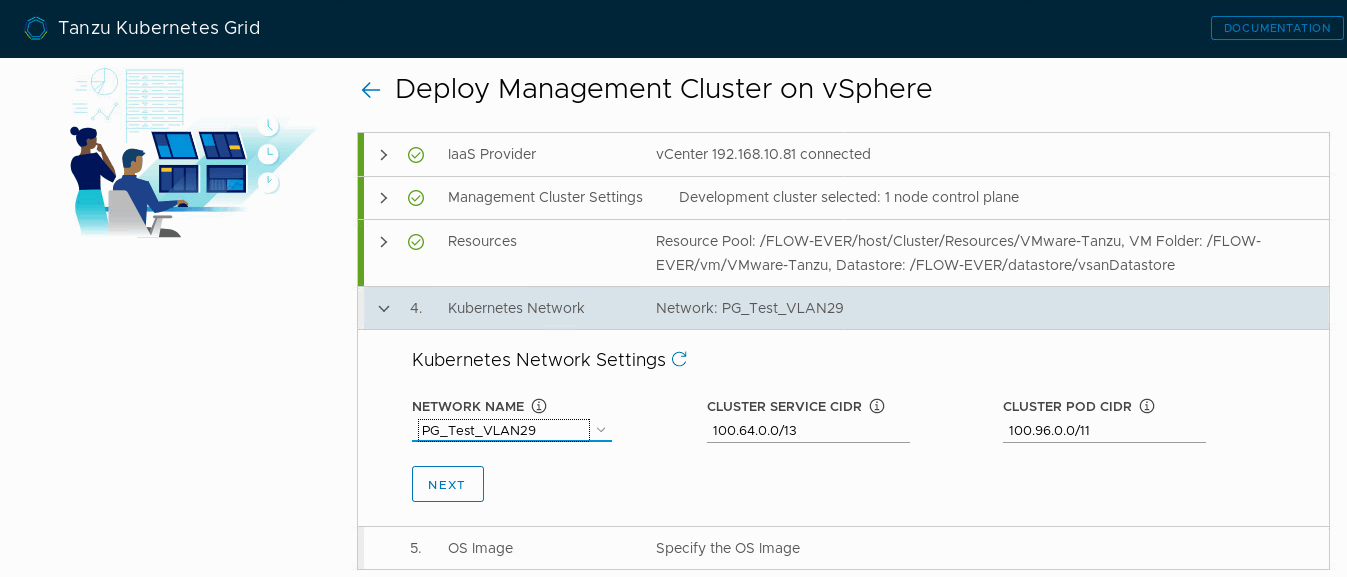
Task: Show info tooltip for Cluster Pod CIDR
Action: 1147,406
